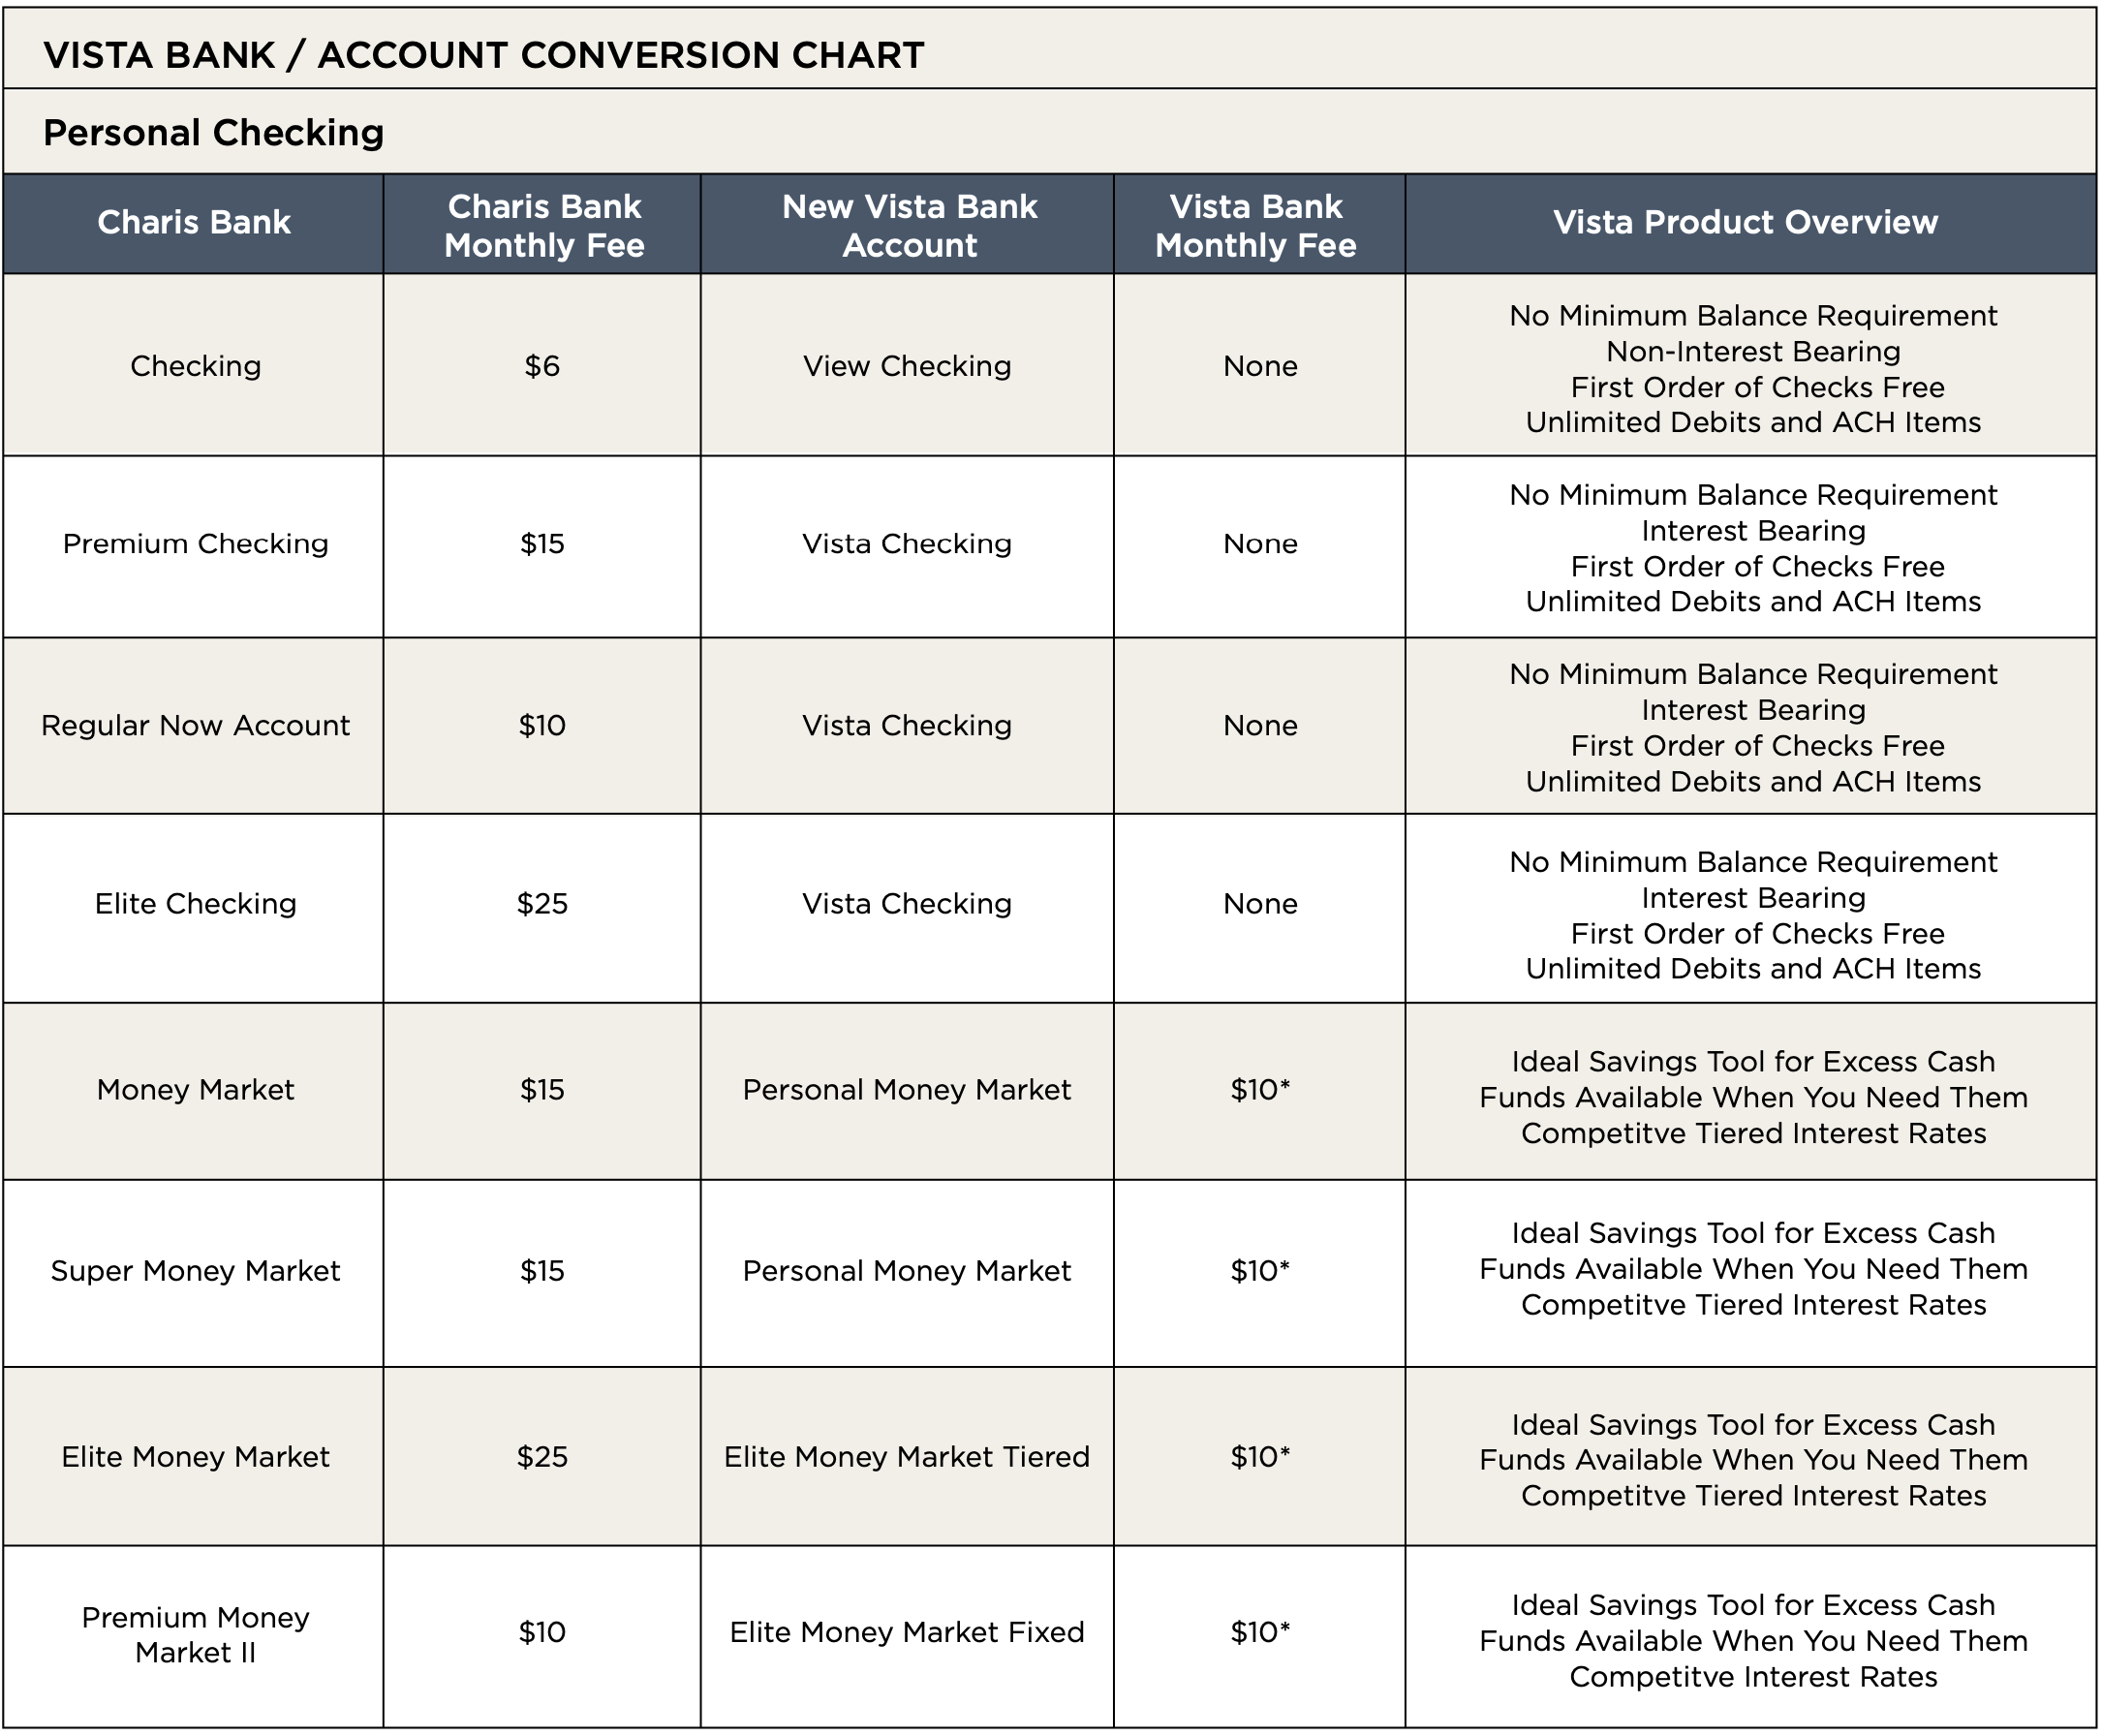Click 'Funds Available When You Need Them' in Super Money Market row
The height and width of the screenshot is (1736, 2102).
pyautogui.click(x=1753, y=1269)
